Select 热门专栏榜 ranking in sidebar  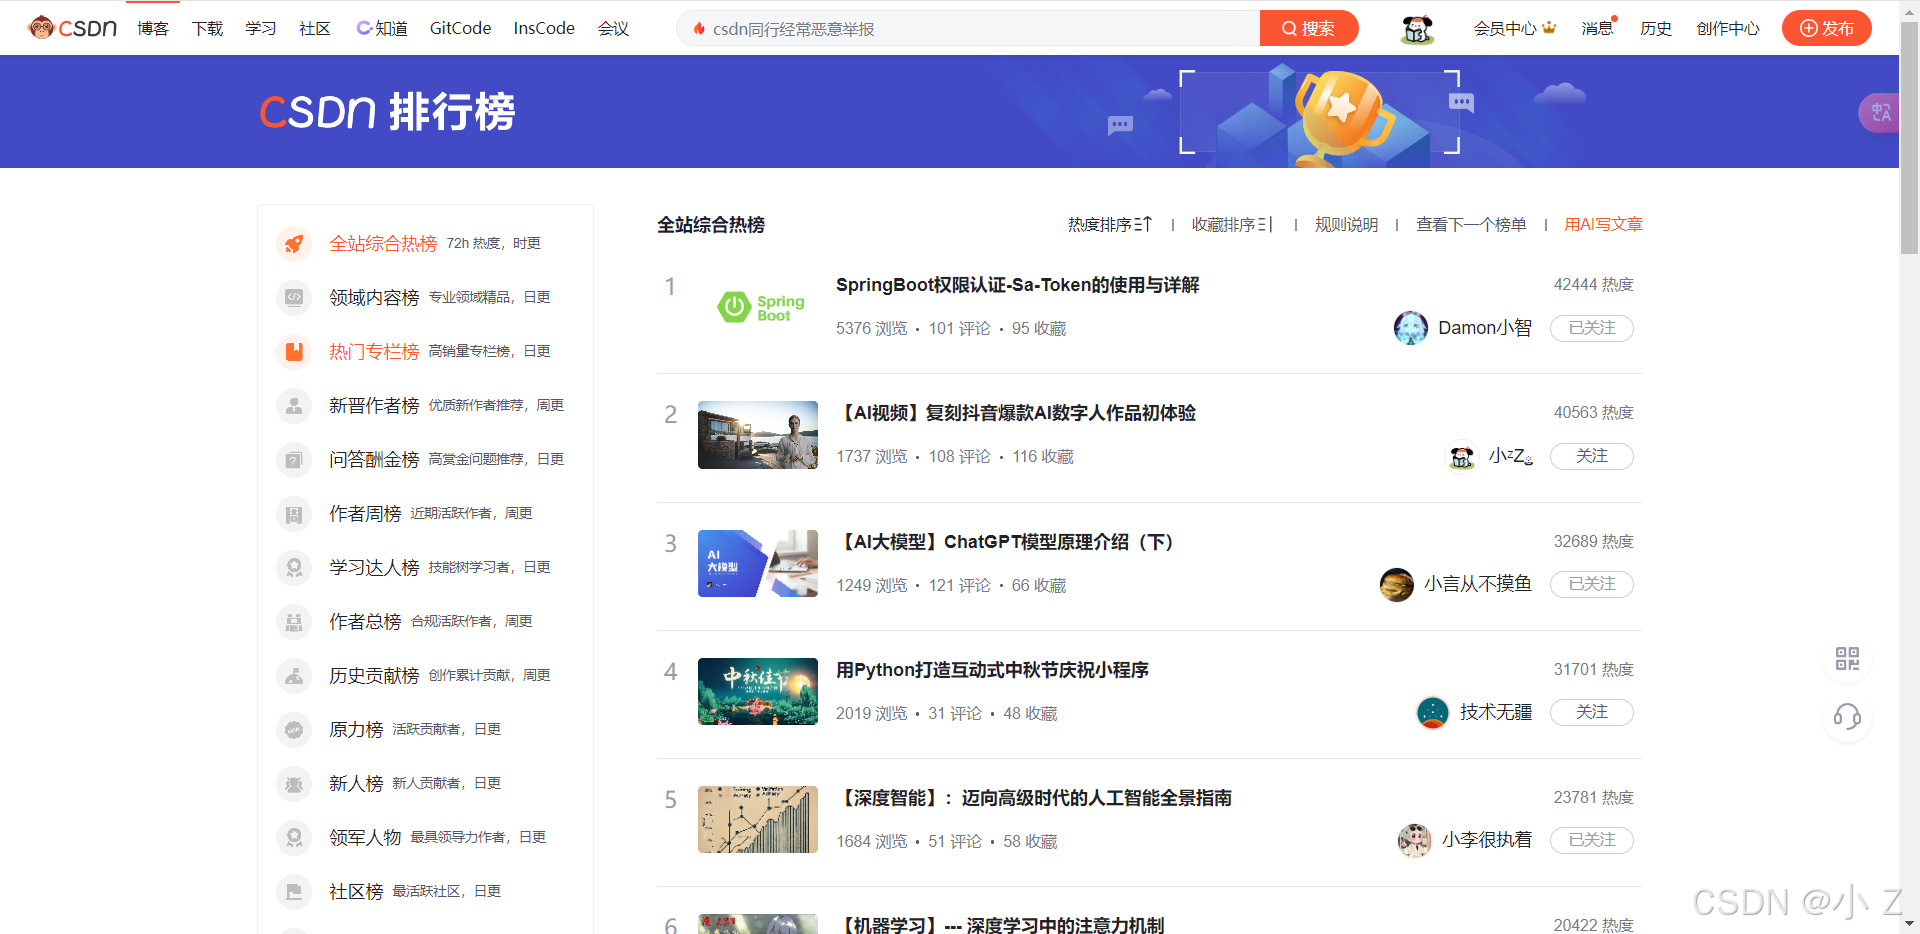pos(374,352)
